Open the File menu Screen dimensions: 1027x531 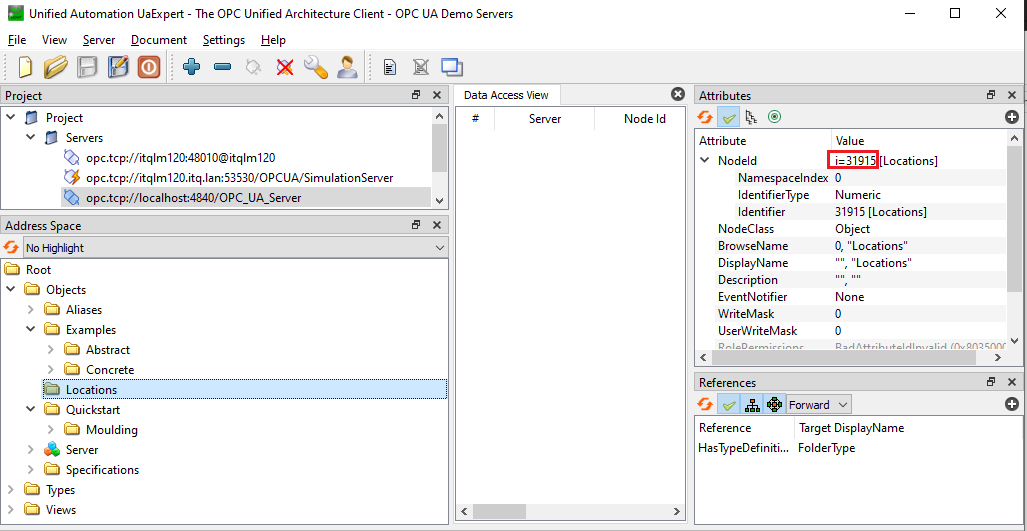click(x=17, y=40)
